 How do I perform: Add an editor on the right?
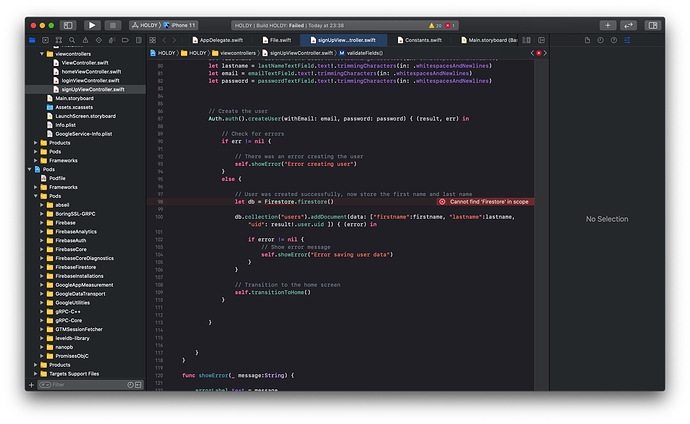point(541,40)
